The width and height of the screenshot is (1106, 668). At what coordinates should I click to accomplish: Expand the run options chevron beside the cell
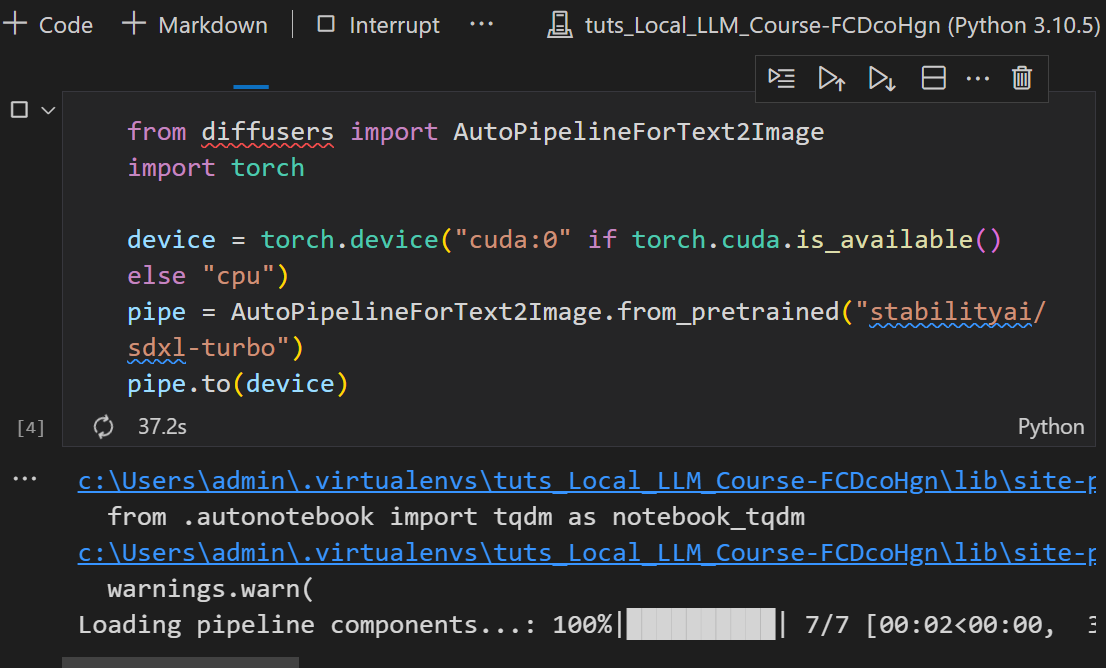coord(47,110)
